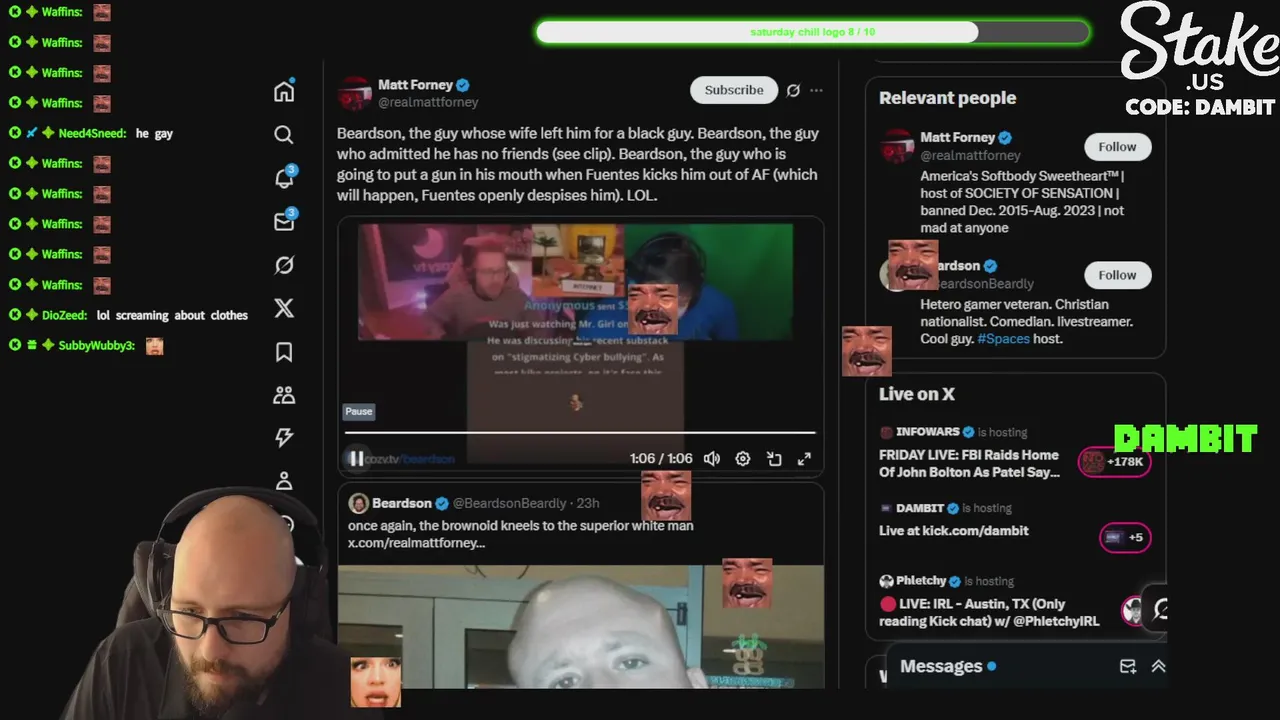Open the X Home icon in the sidebar
Viewport: 1280px width, 720px height.
click(284, 91)
